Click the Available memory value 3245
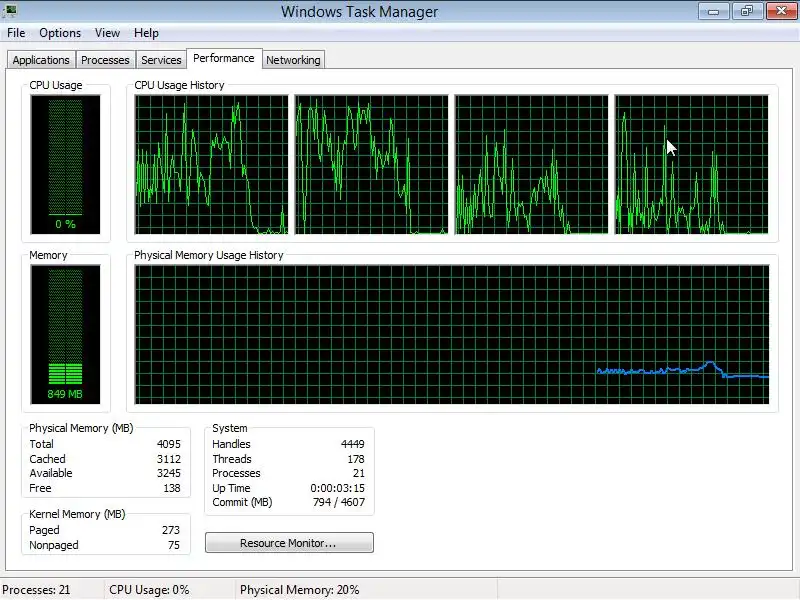The image size is (800, 600). point(169,473)
